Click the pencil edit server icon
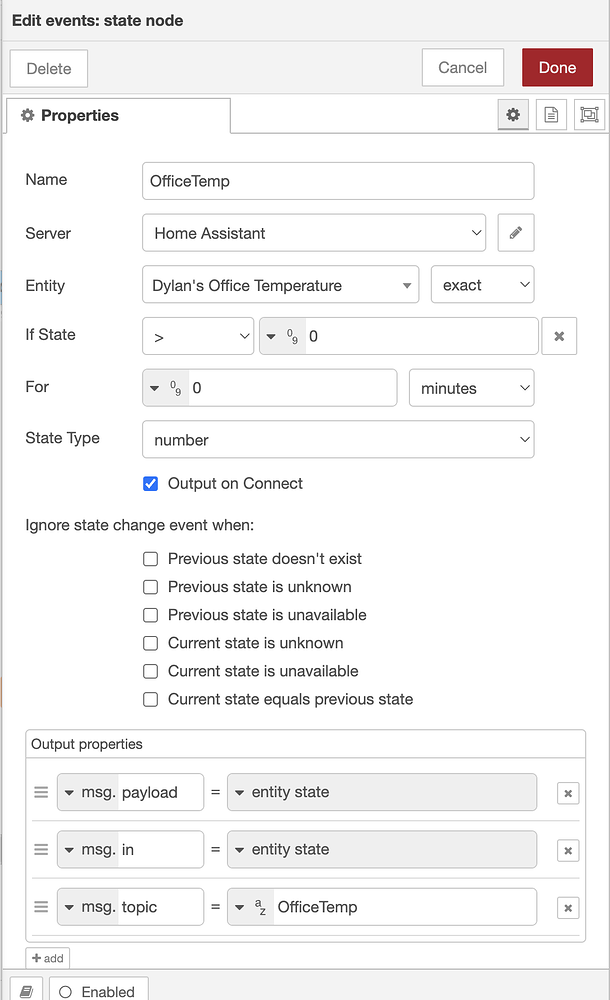 (516, 233)
